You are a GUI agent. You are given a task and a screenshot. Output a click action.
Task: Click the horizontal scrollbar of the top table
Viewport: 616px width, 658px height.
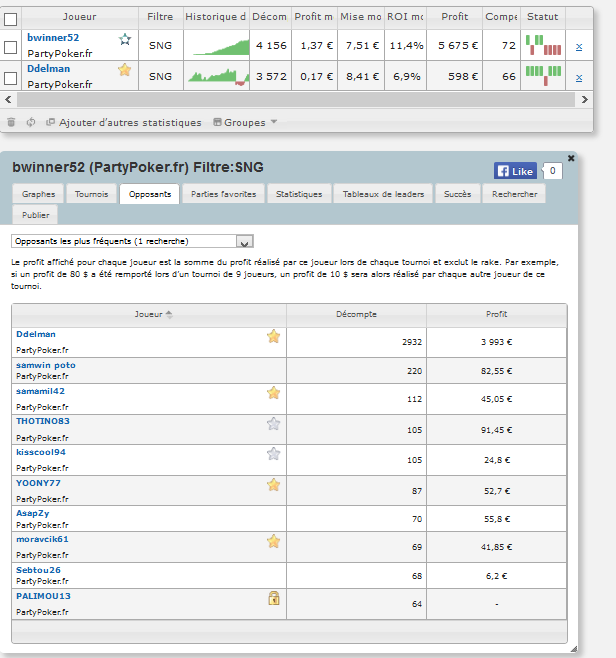pos(296,99)
